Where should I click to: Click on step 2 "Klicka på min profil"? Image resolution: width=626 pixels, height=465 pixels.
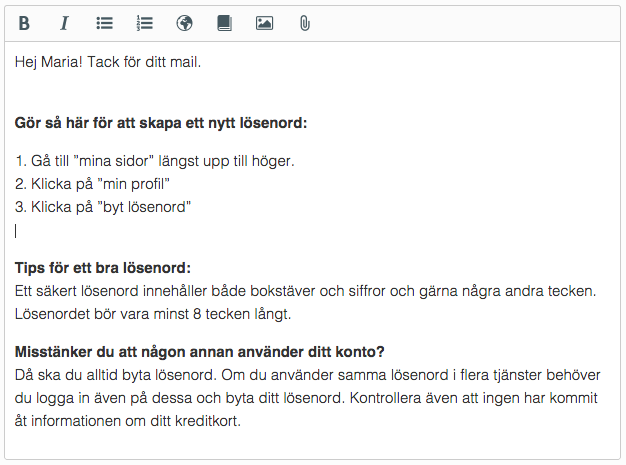click(x=93, y=184)
